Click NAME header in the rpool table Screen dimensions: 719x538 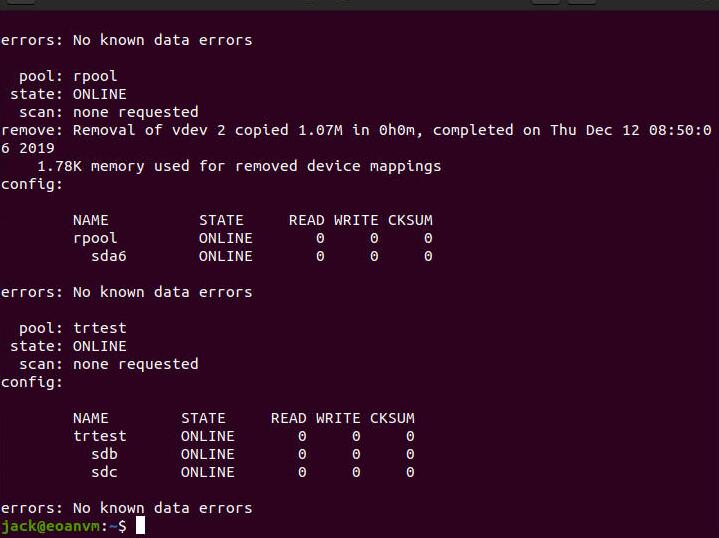point(91,220)
